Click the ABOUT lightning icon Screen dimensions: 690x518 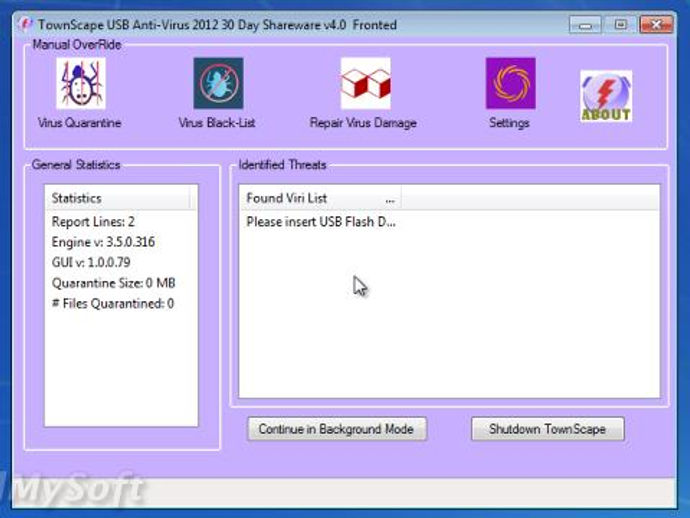(x=606, y=96)
